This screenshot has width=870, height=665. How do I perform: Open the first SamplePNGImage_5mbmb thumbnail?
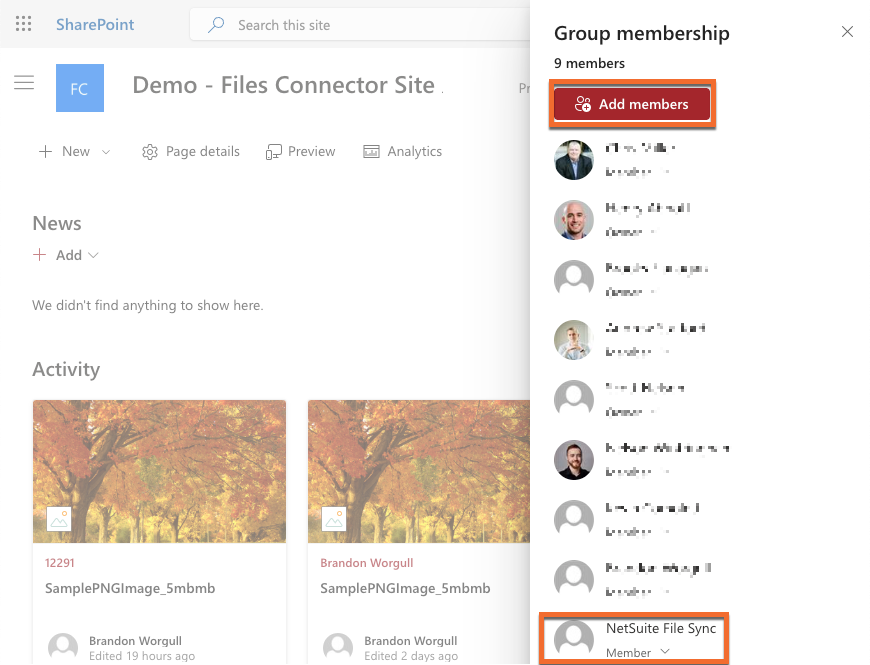point(159,472)
